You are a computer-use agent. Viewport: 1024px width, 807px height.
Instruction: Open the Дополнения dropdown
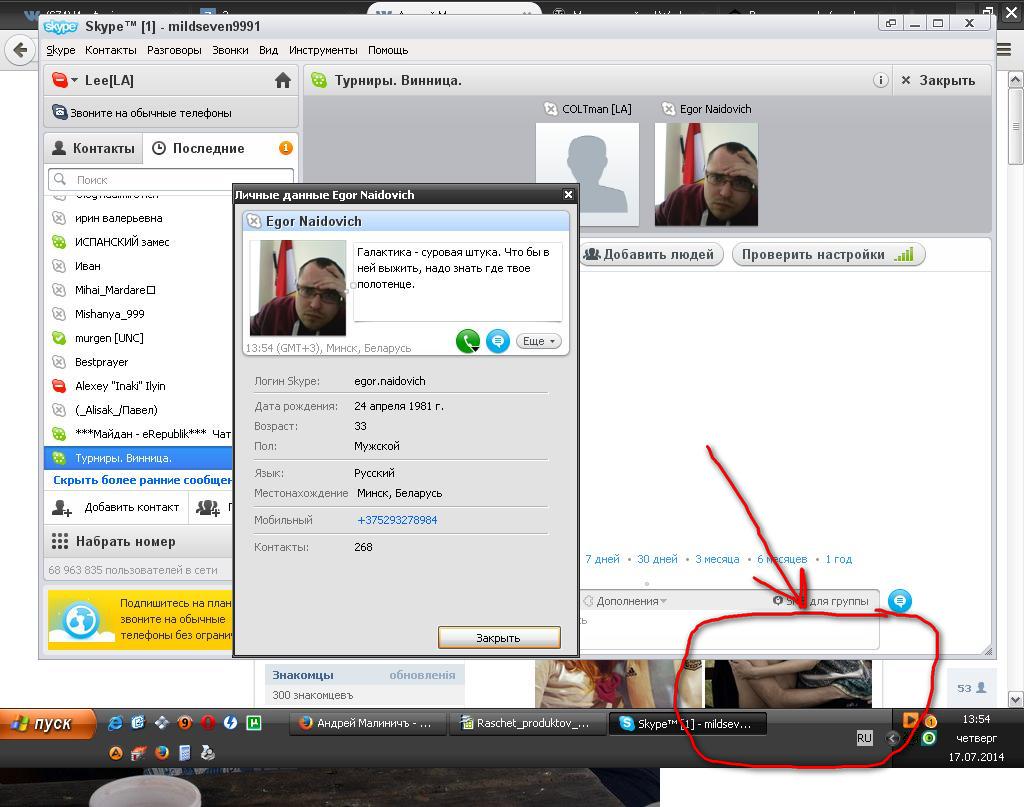tap(625, 601)
